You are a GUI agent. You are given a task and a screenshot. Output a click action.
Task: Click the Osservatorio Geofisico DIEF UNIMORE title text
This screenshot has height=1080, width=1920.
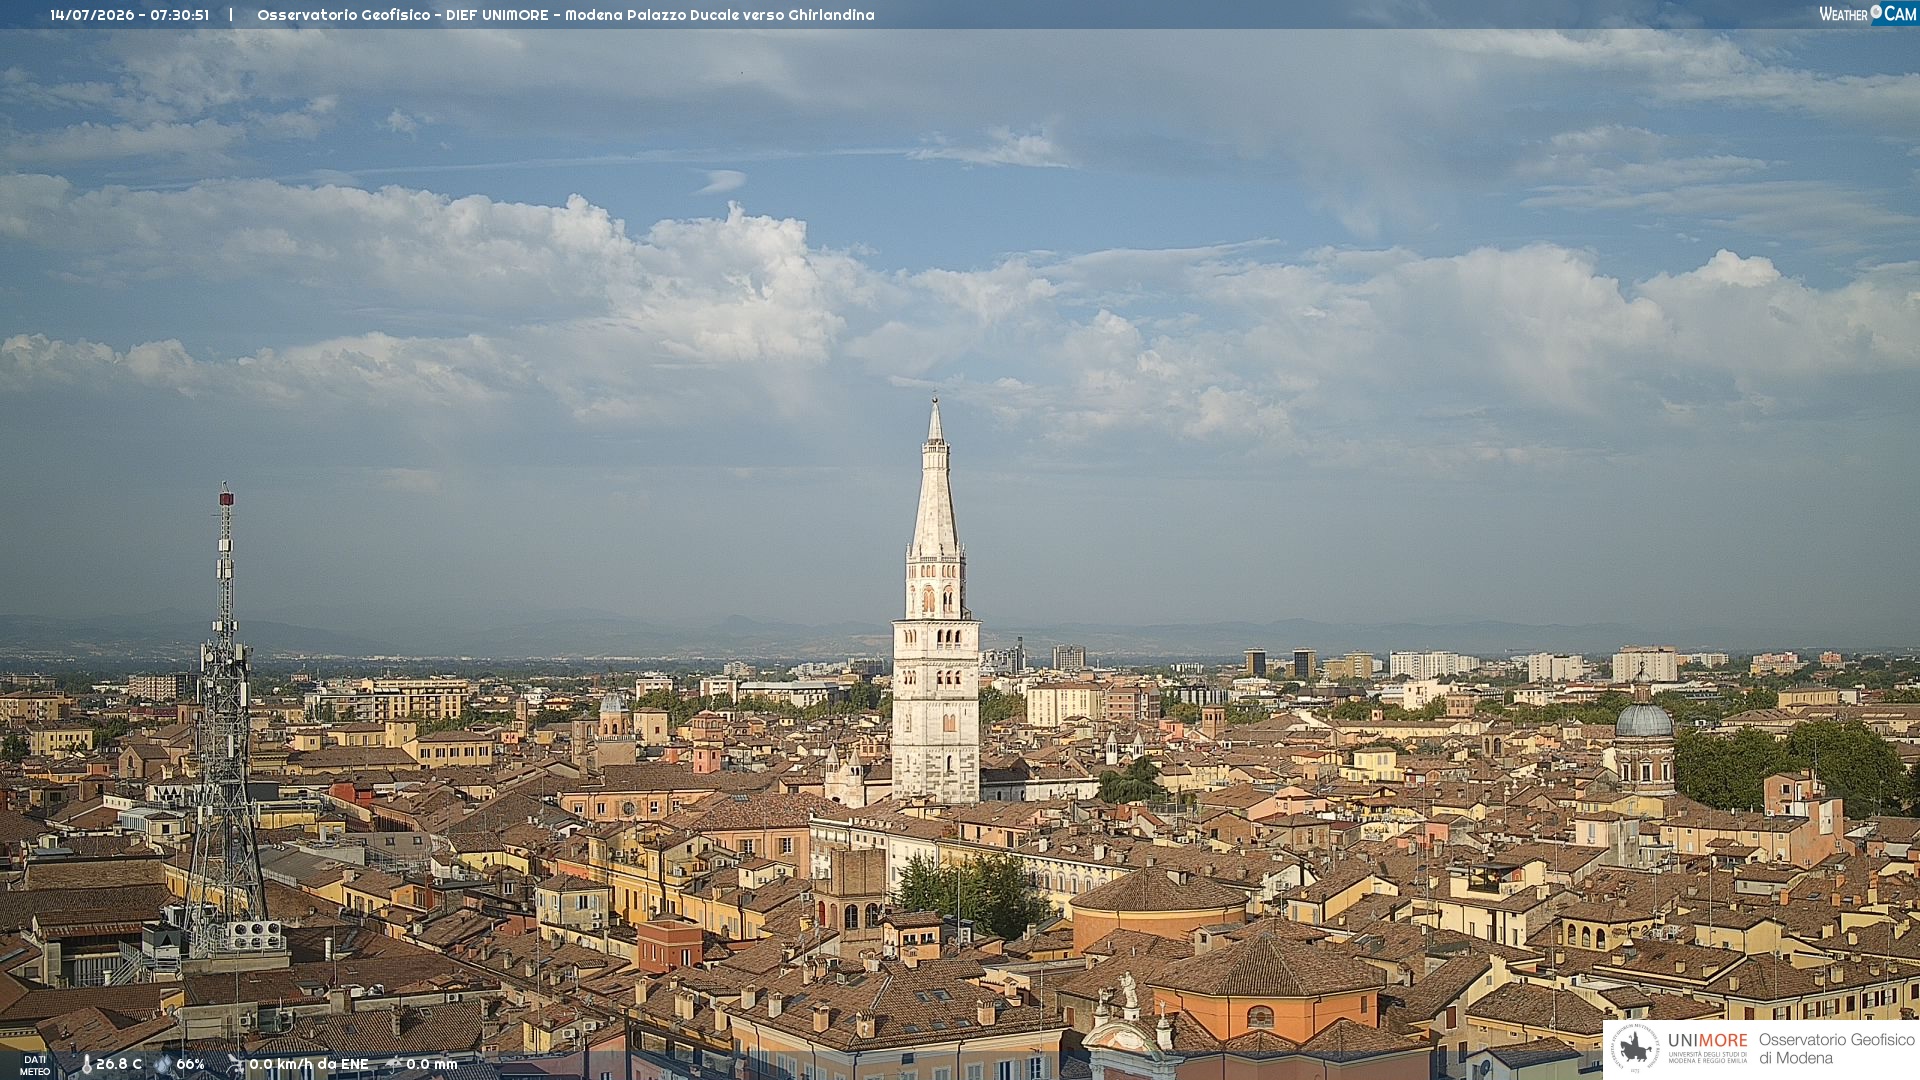pyautogui.click(x=566, y=15)
